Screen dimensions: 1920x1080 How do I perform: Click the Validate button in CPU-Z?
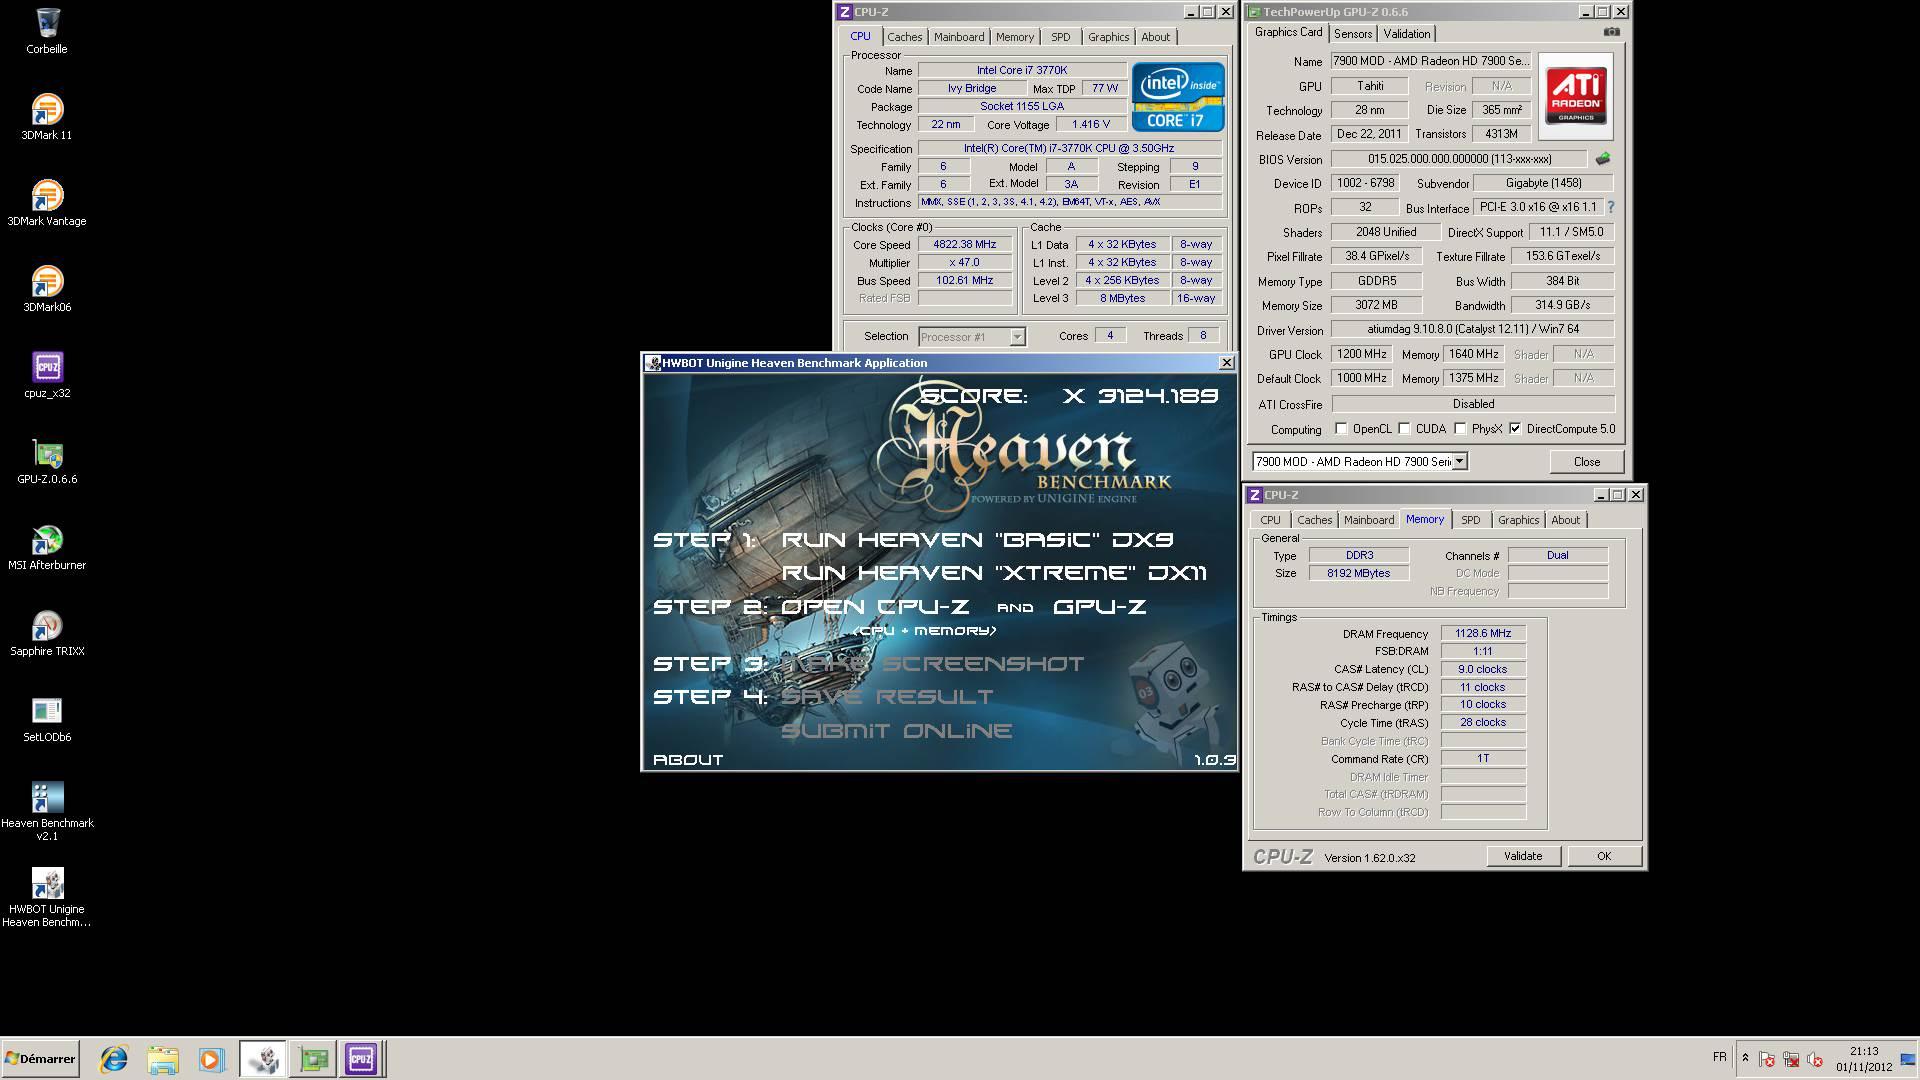tap(1523, 856)
